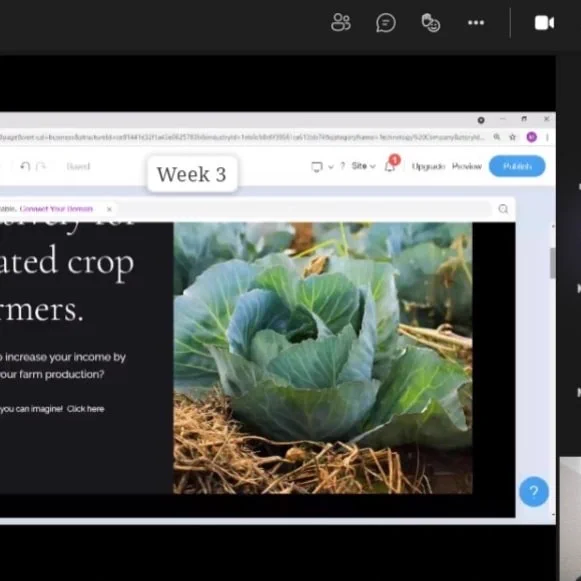This screenshot has height=581, width=581.
Task: Click the Saved status label
Action: pos(78,166)
